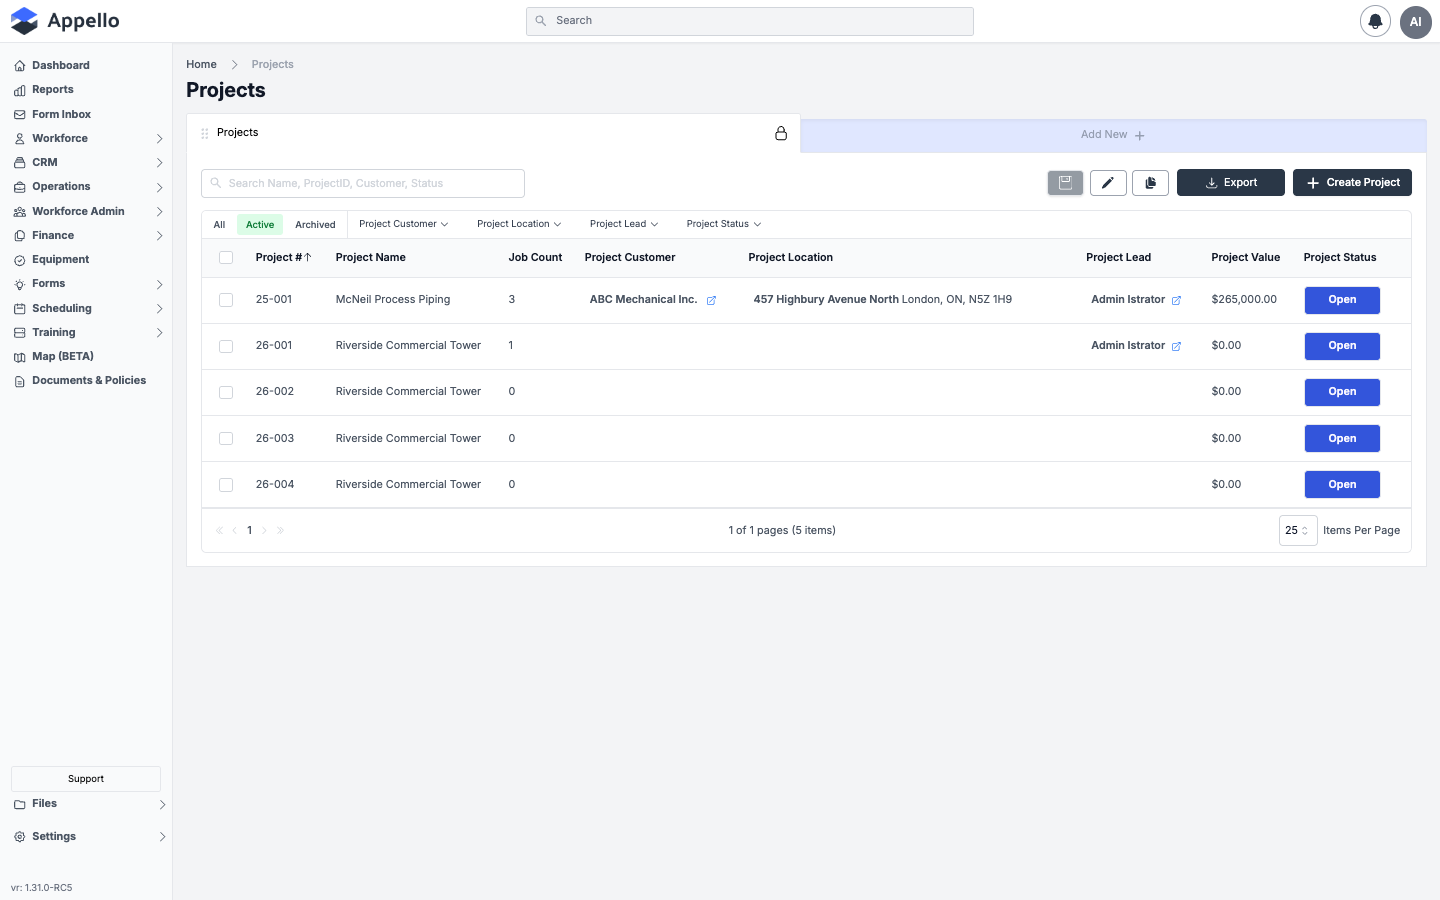Go to previous page arrow
1440x900 pixels.
[234, 530]
